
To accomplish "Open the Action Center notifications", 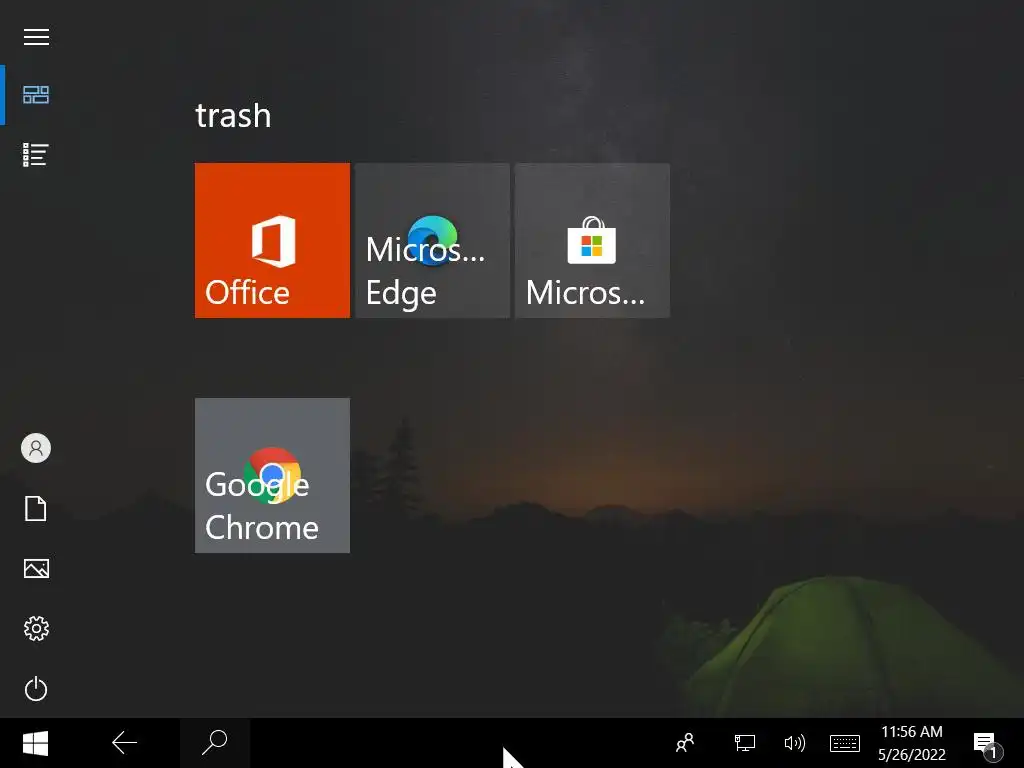I will pyautogui.click(x=987, y=744).
